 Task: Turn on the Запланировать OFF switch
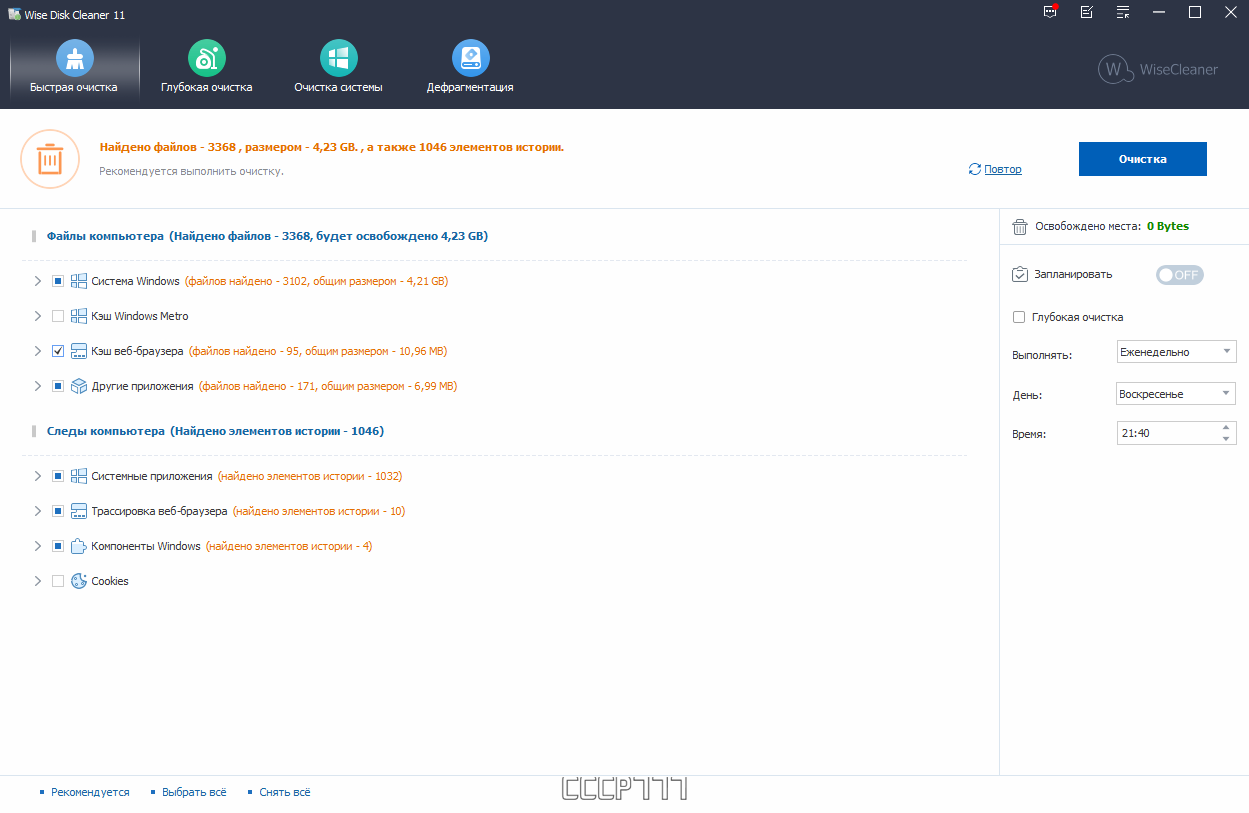tap(1180, 275)
